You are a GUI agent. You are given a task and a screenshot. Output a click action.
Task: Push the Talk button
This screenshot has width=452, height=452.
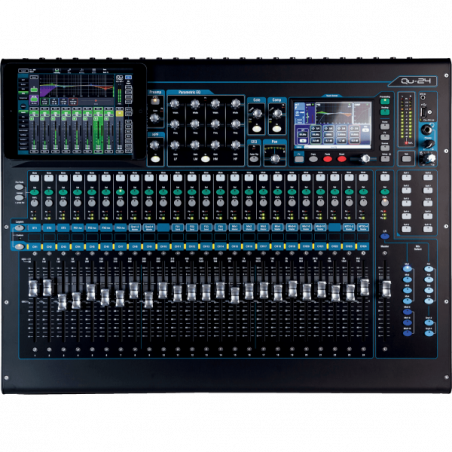[x=406, y=159]
